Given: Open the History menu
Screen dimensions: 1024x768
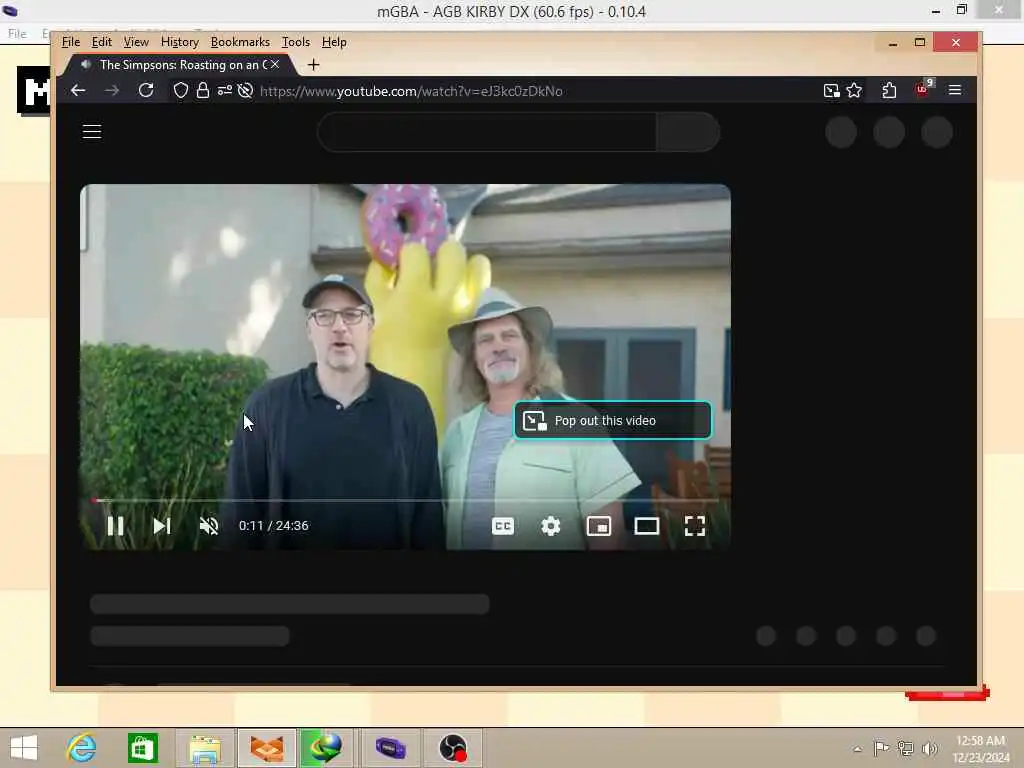Looking at the screenshot, I should (180, 42).
